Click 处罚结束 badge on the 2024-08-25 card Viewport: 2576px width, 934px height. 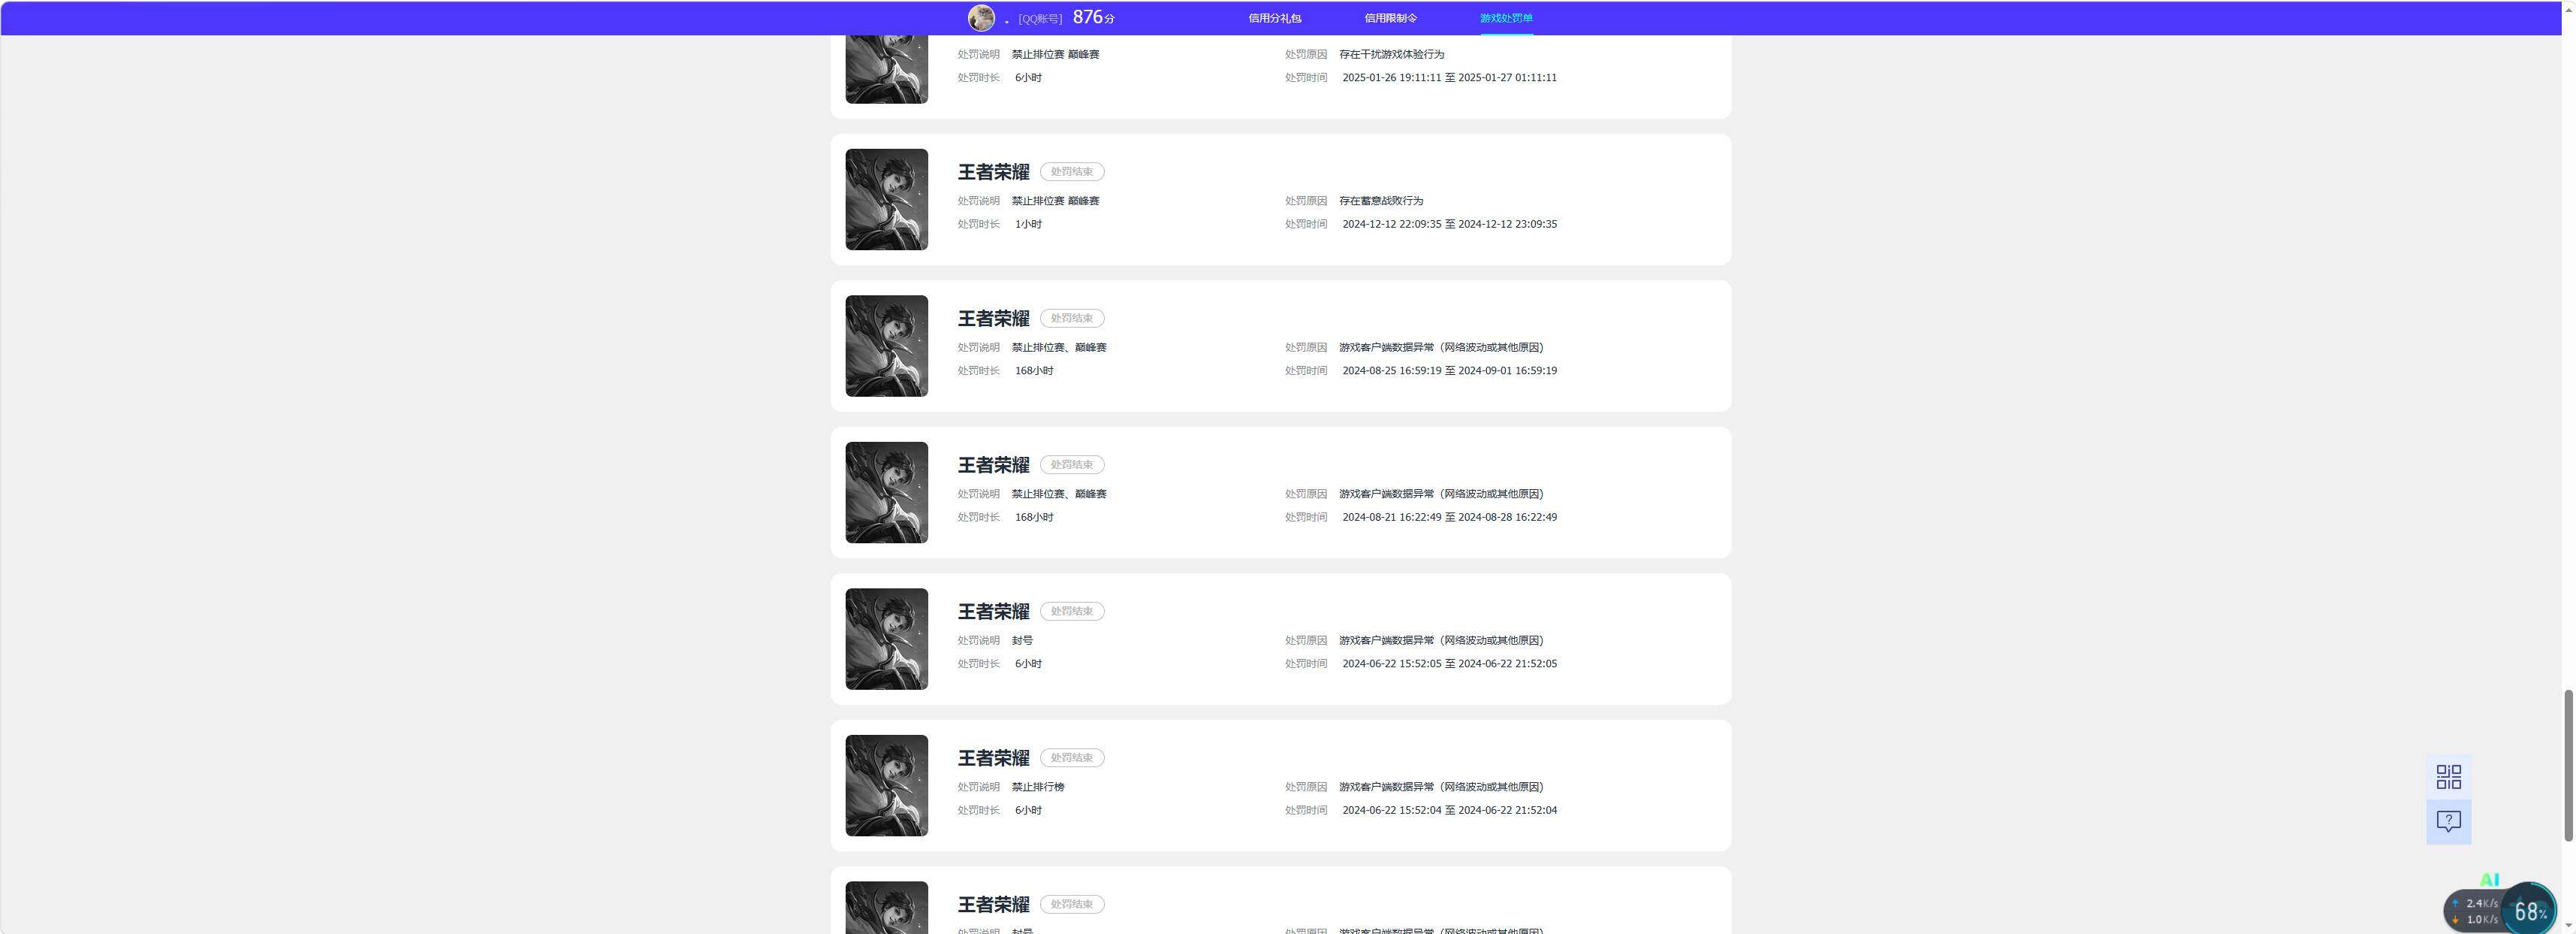(x=1072, y=318)
